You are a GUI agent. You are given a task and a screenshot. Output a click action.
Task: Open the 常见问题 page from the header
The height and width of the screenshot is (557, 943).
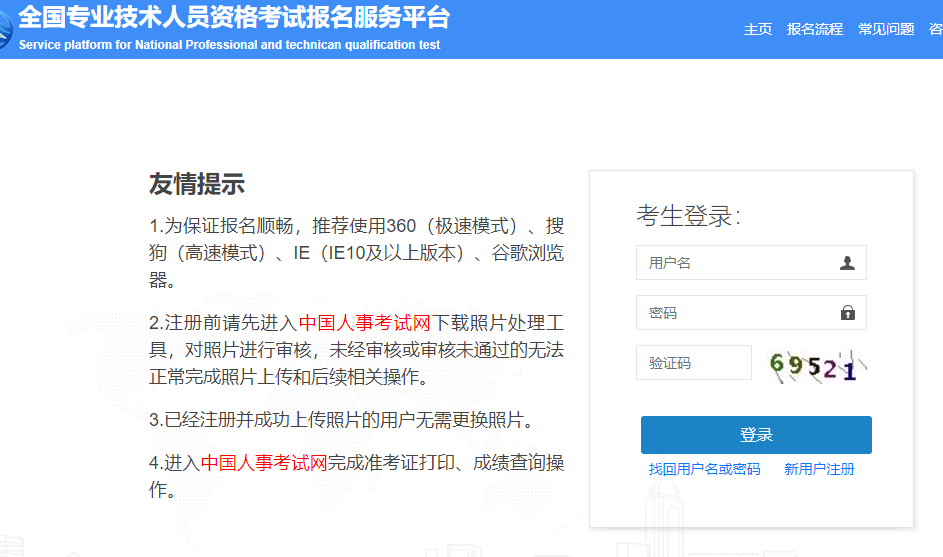tap(885, 29)
